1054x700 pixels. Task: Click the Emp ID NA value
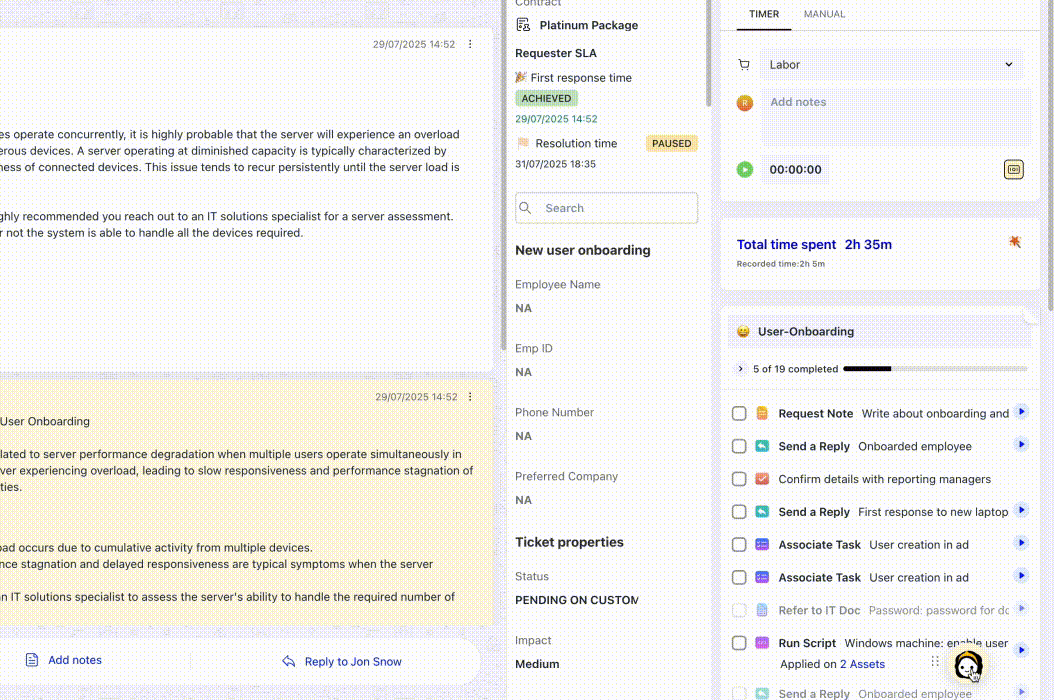523,372
